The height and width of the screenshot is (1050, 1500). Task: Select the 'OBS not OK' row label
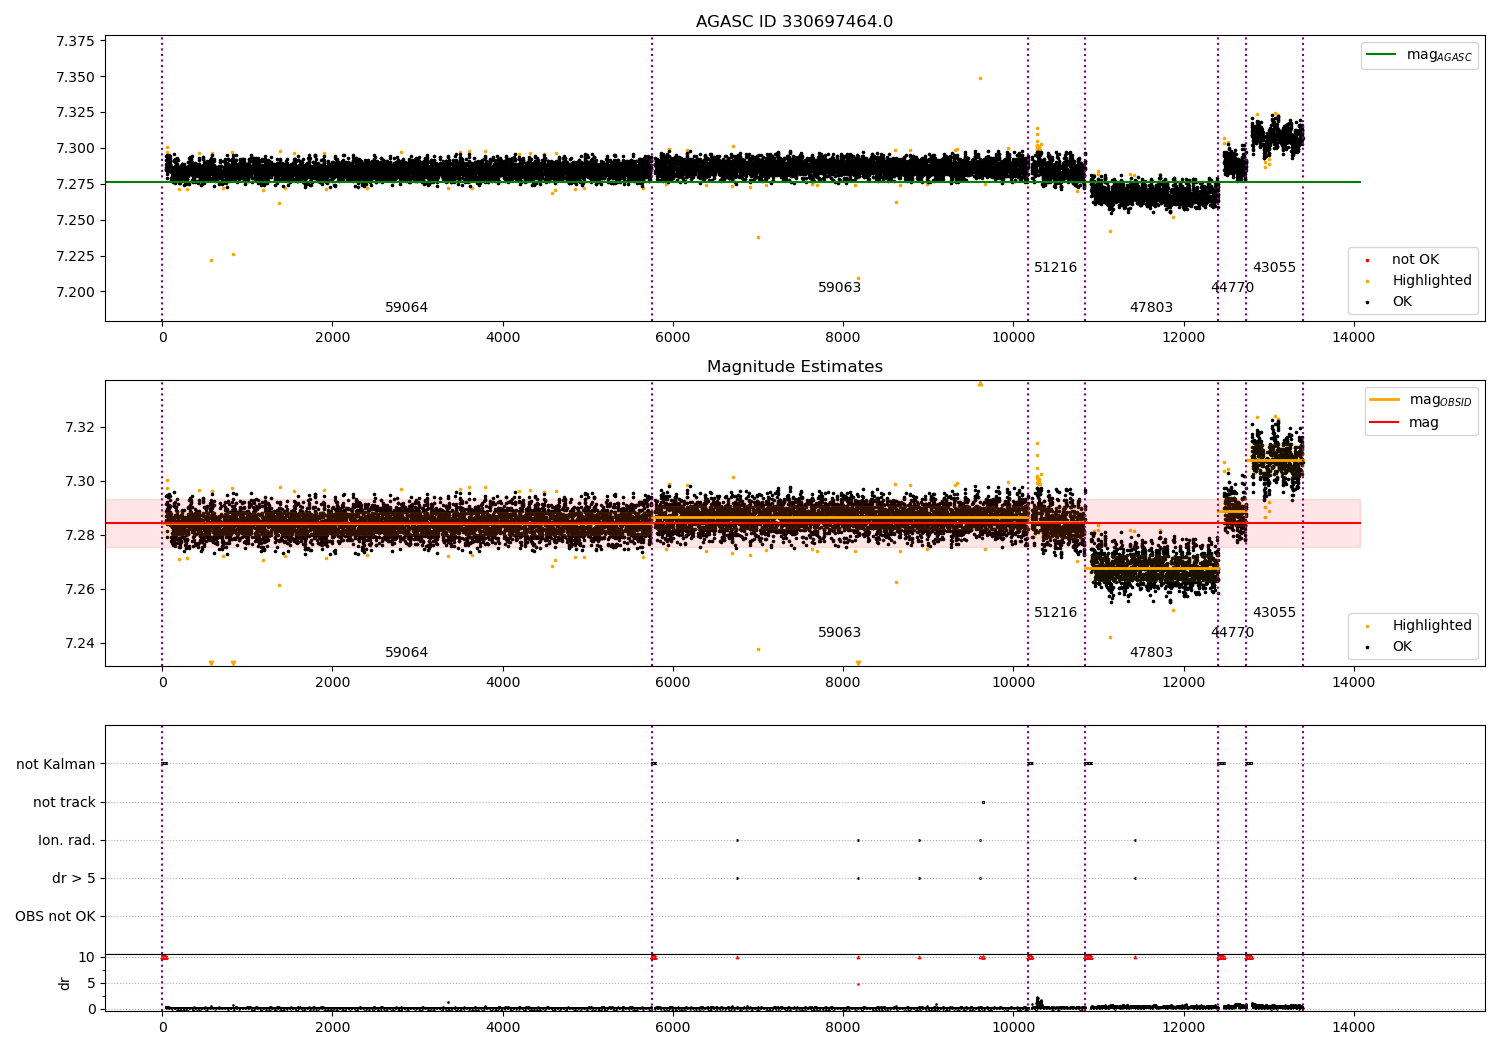(55, 916)
